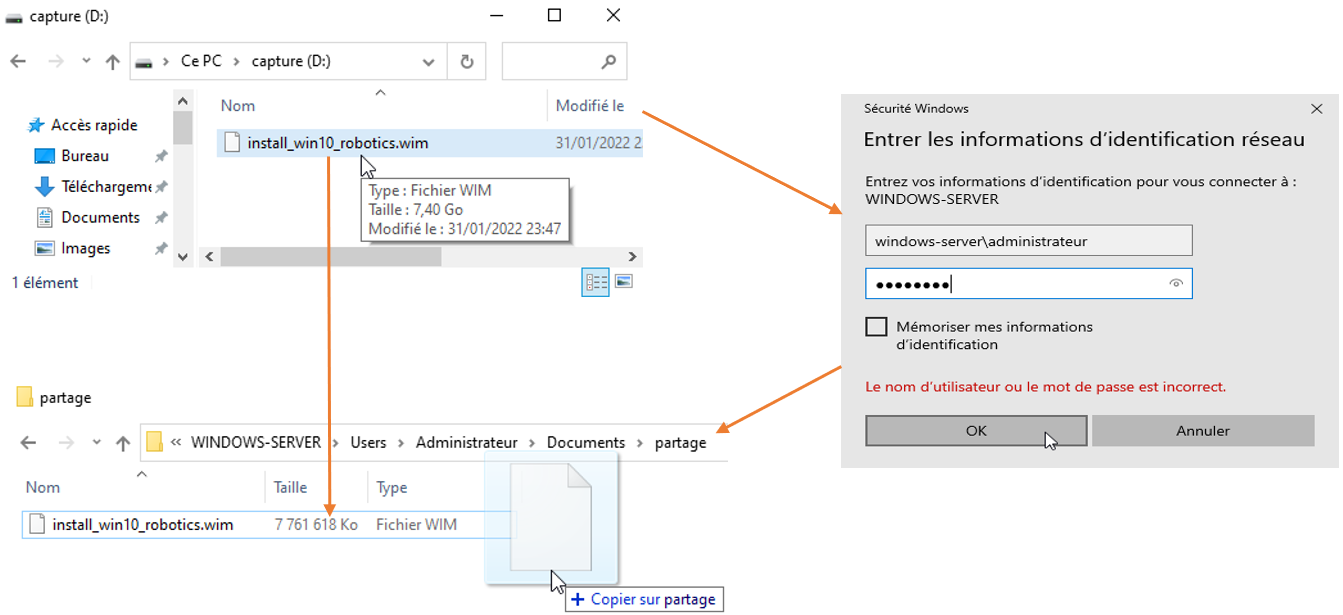Screen dimensions: 1343x615
Task: Click navigation pane scrollbar up arrow
Action: click(x=182, y=101)
